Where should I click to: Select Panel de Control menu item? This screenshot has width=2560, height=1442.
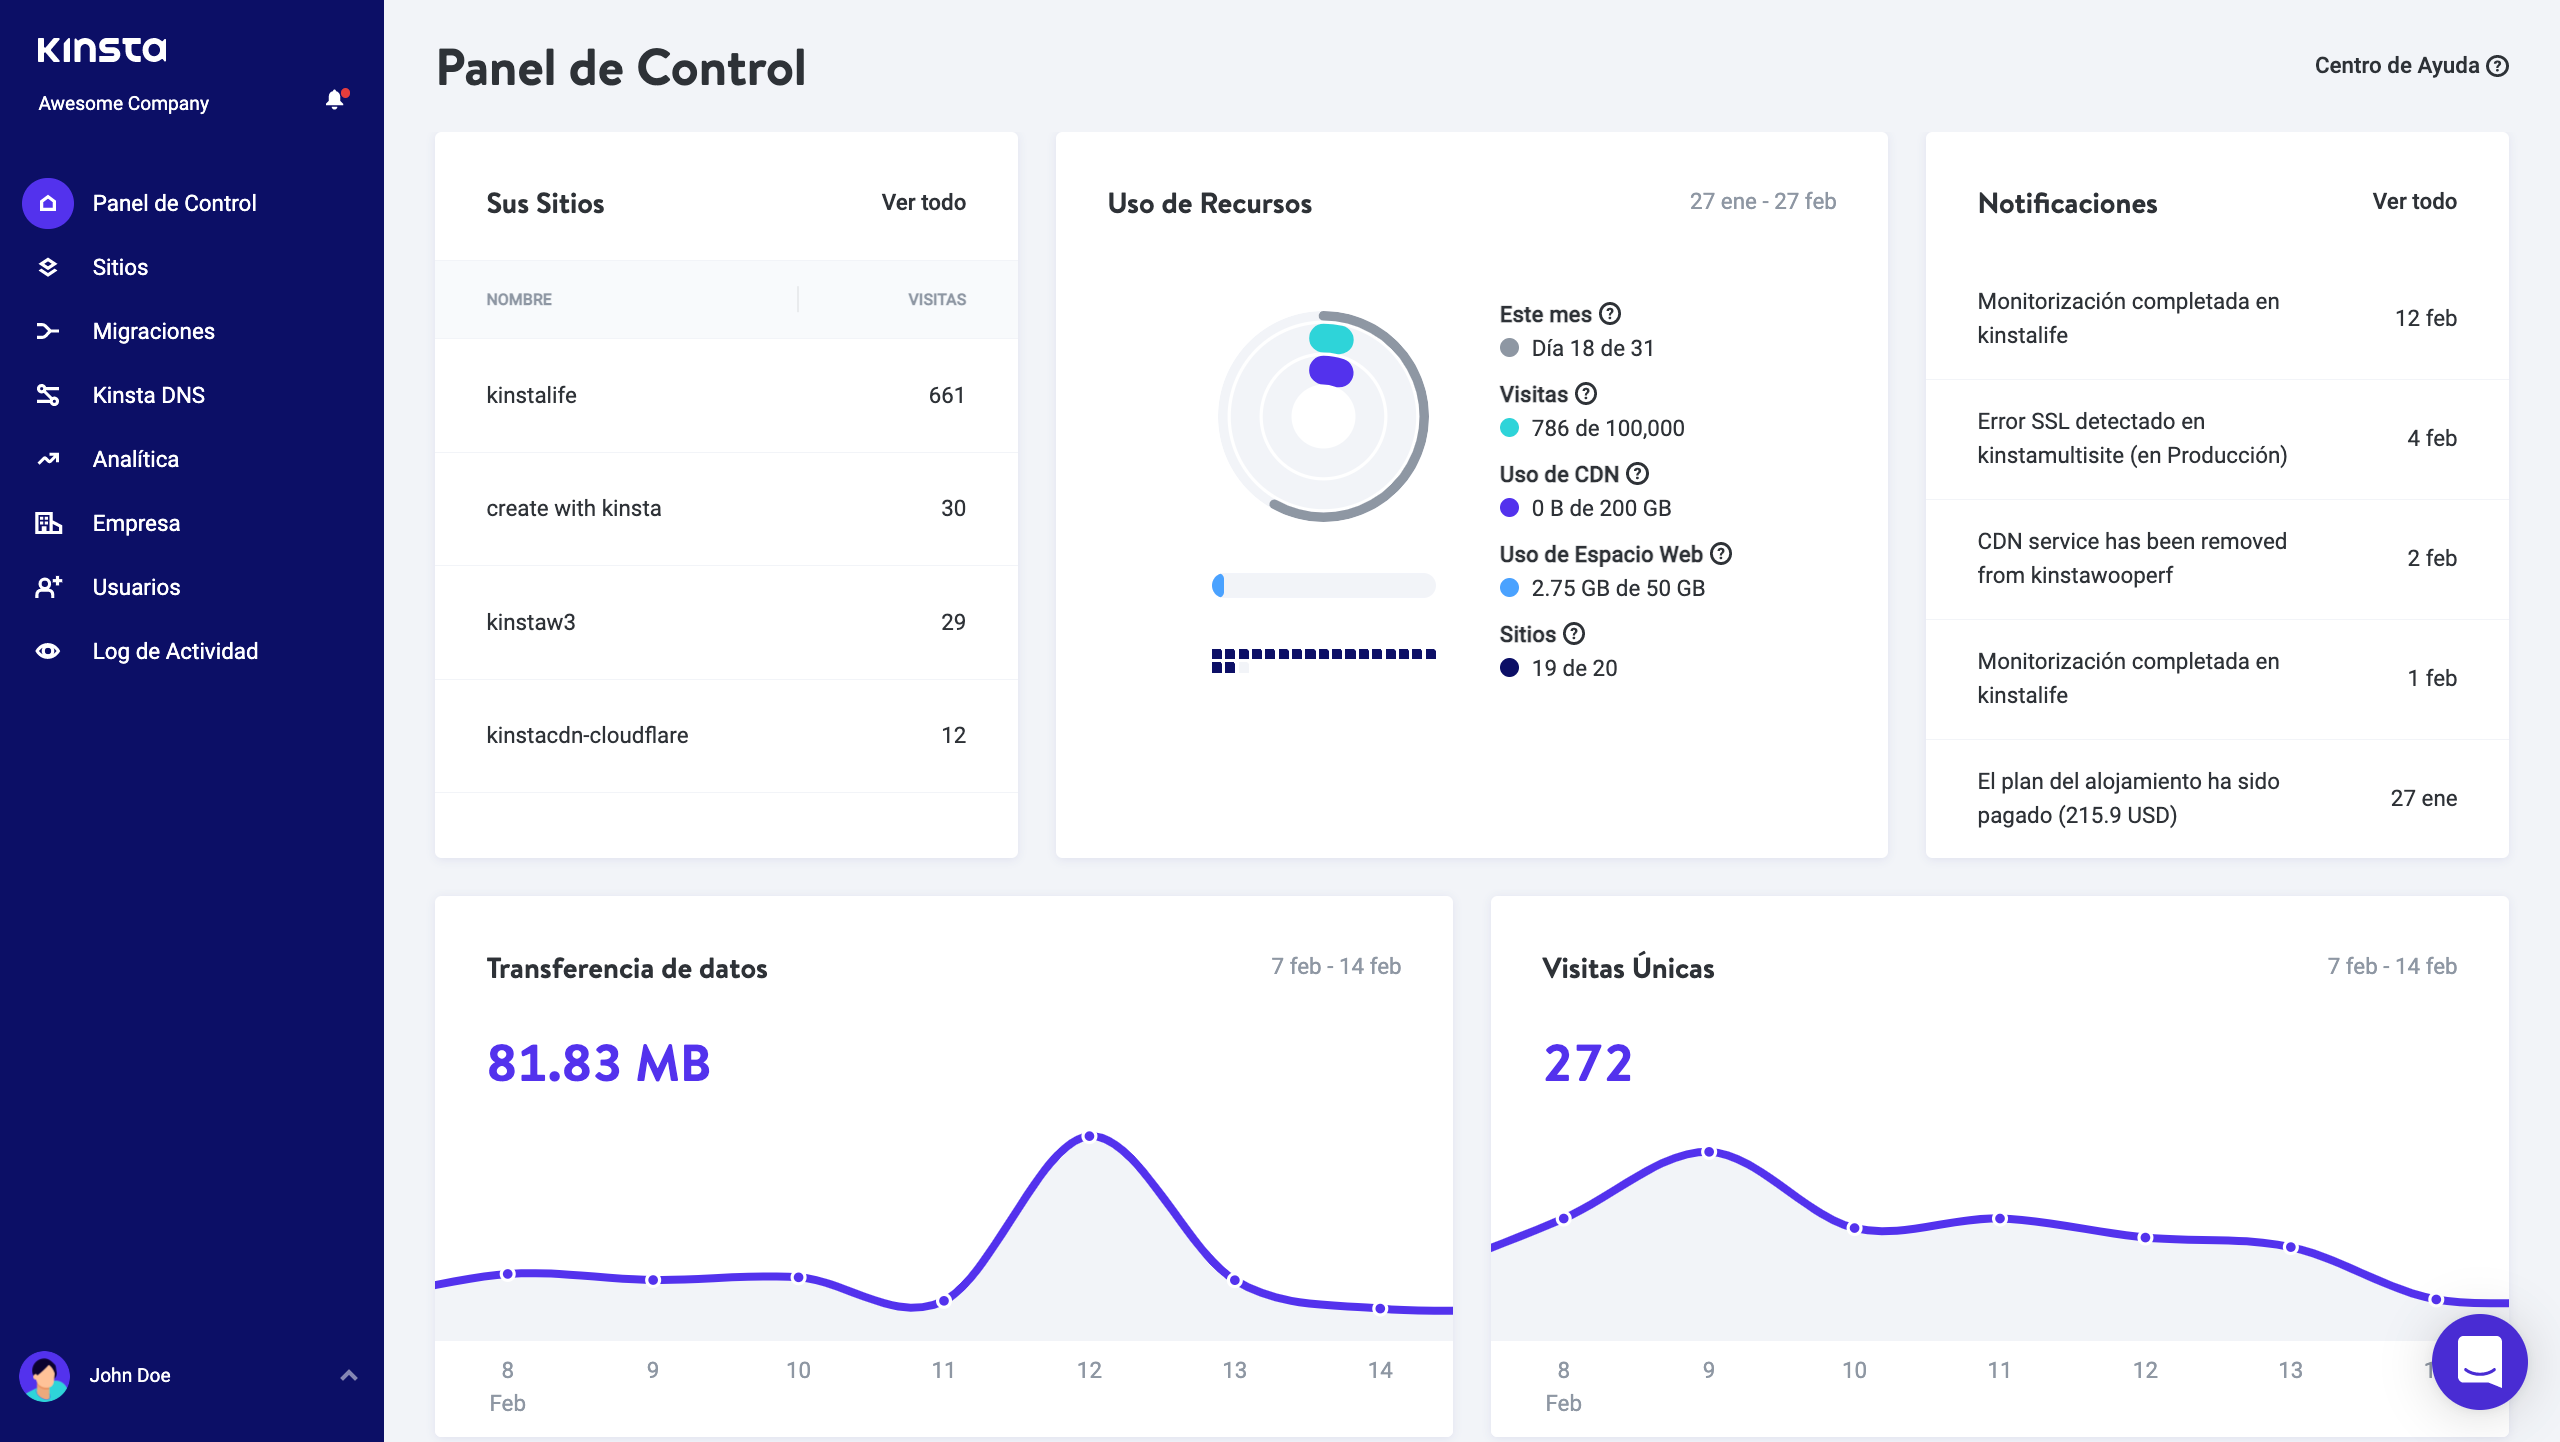174,203
